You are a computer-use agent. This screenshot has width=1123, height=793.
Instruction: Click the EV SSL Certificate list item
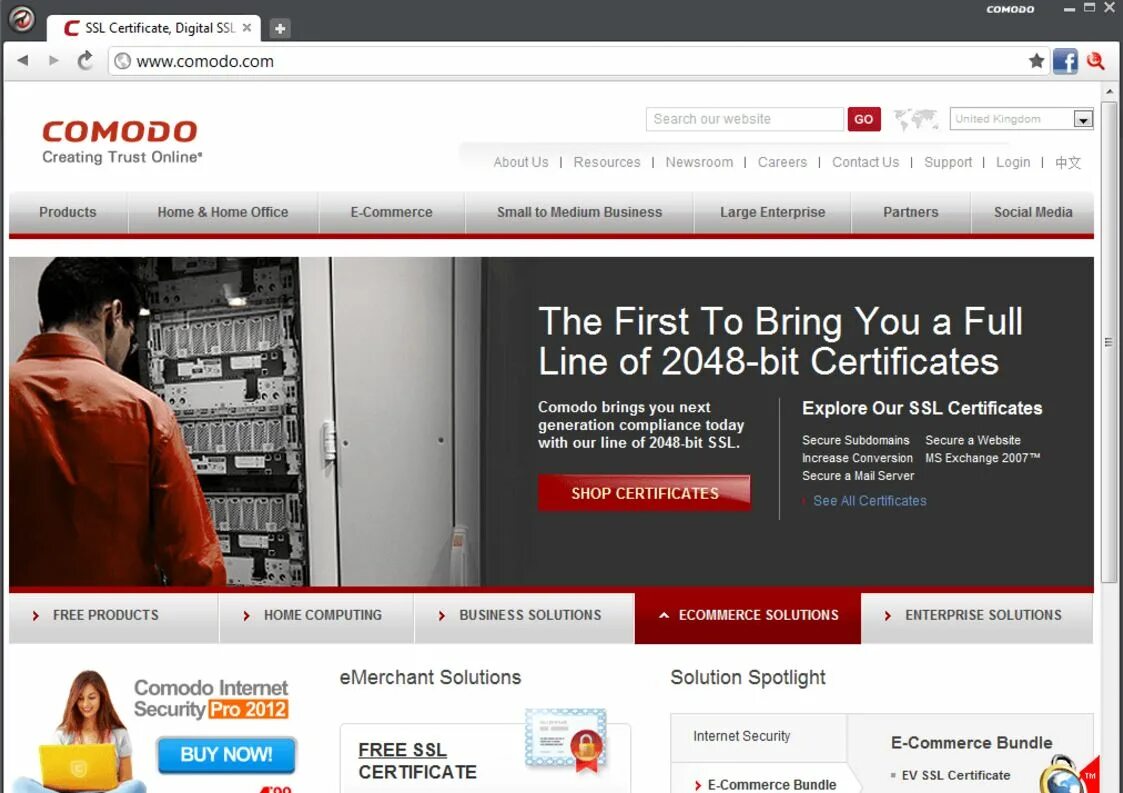tap(955, 775)
